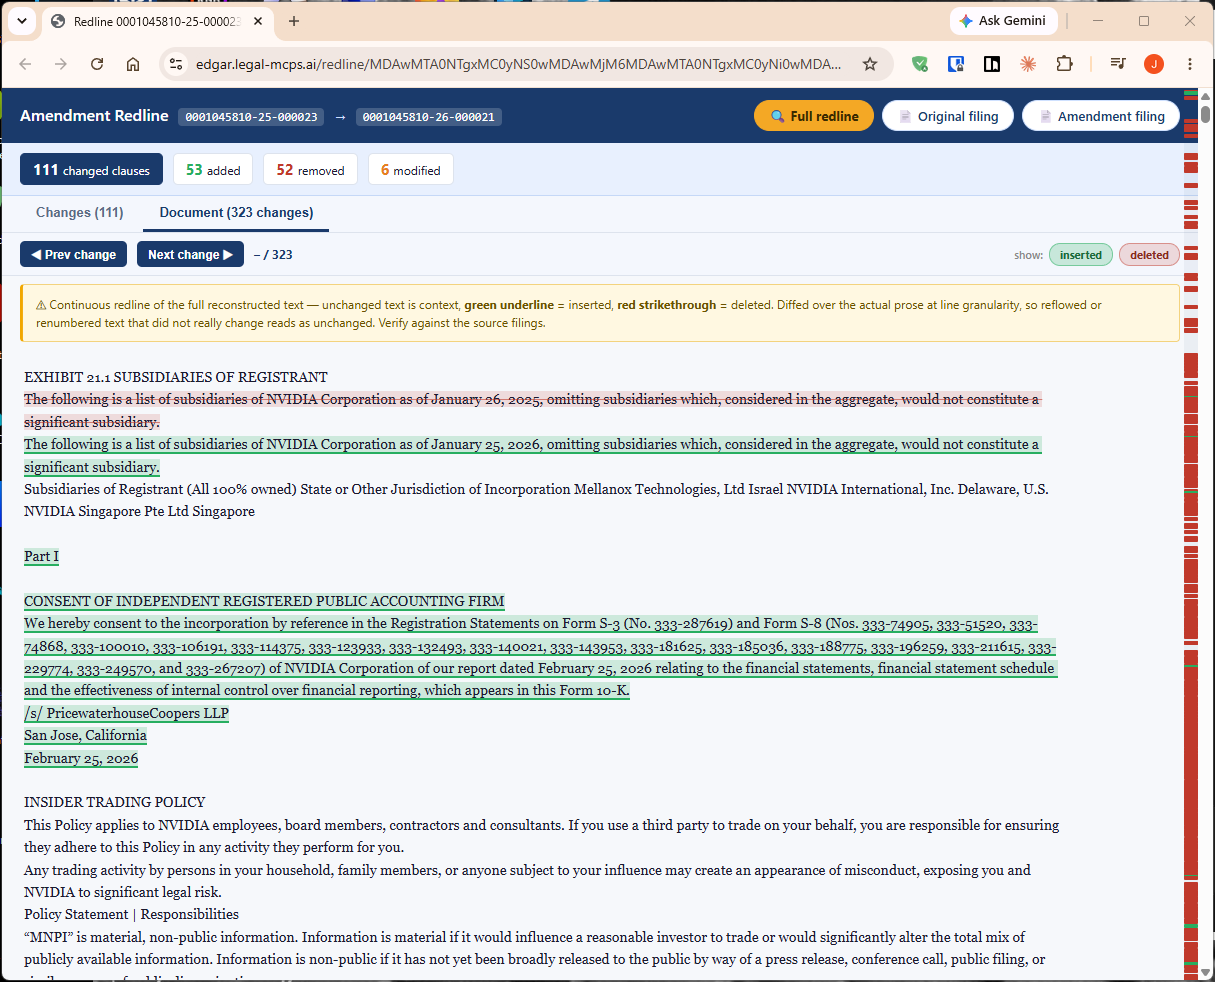Open the black-and-white panel extension icon

pos(992,64)
